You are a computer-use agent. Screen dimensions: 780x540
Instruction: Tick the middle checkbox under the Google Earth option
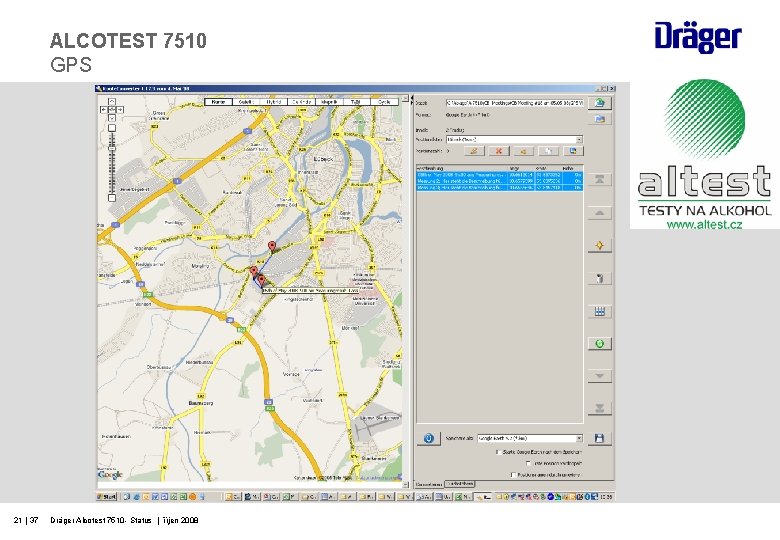528,463
